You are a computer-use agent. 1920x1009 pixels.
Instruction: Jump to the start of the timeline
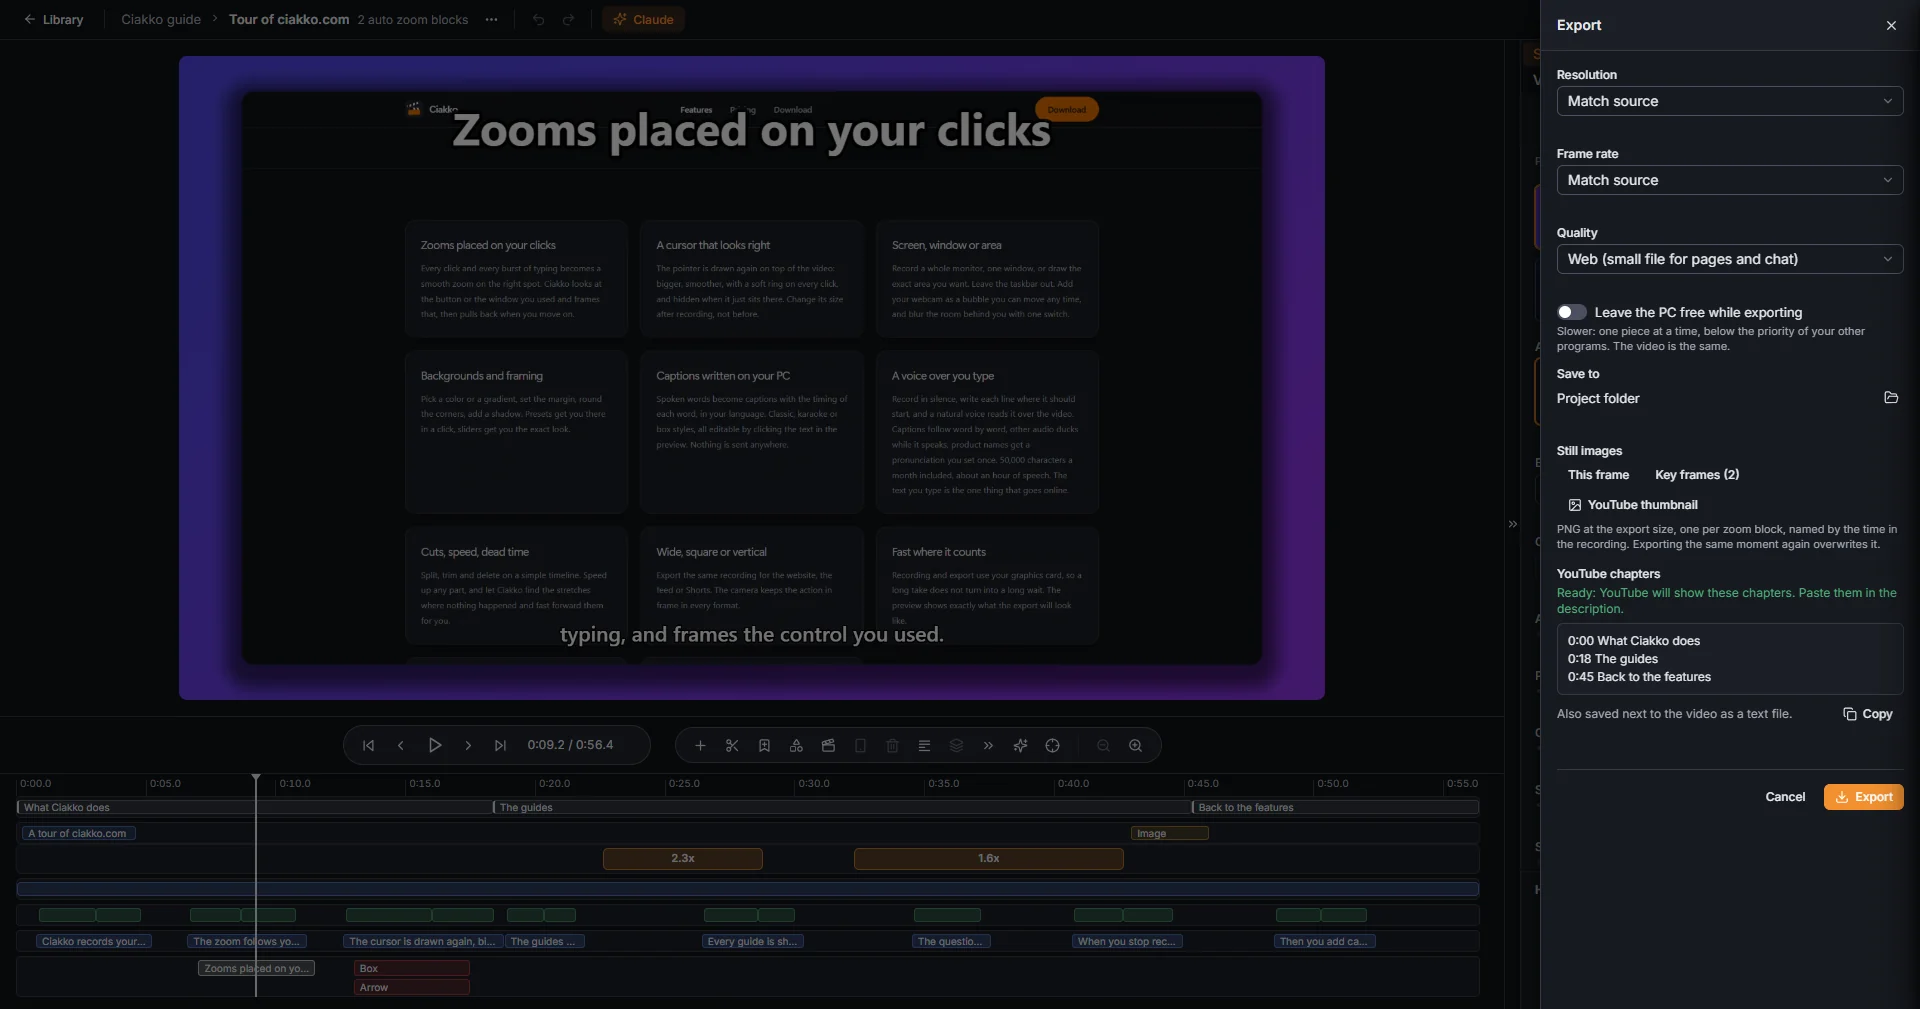tap(368, 745)
